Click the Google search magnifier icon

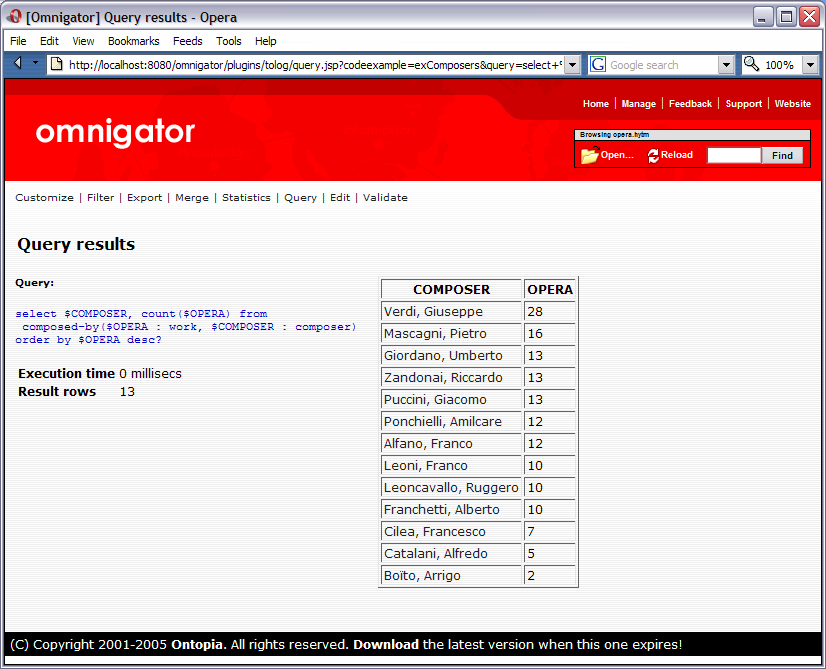click(597, 63)
